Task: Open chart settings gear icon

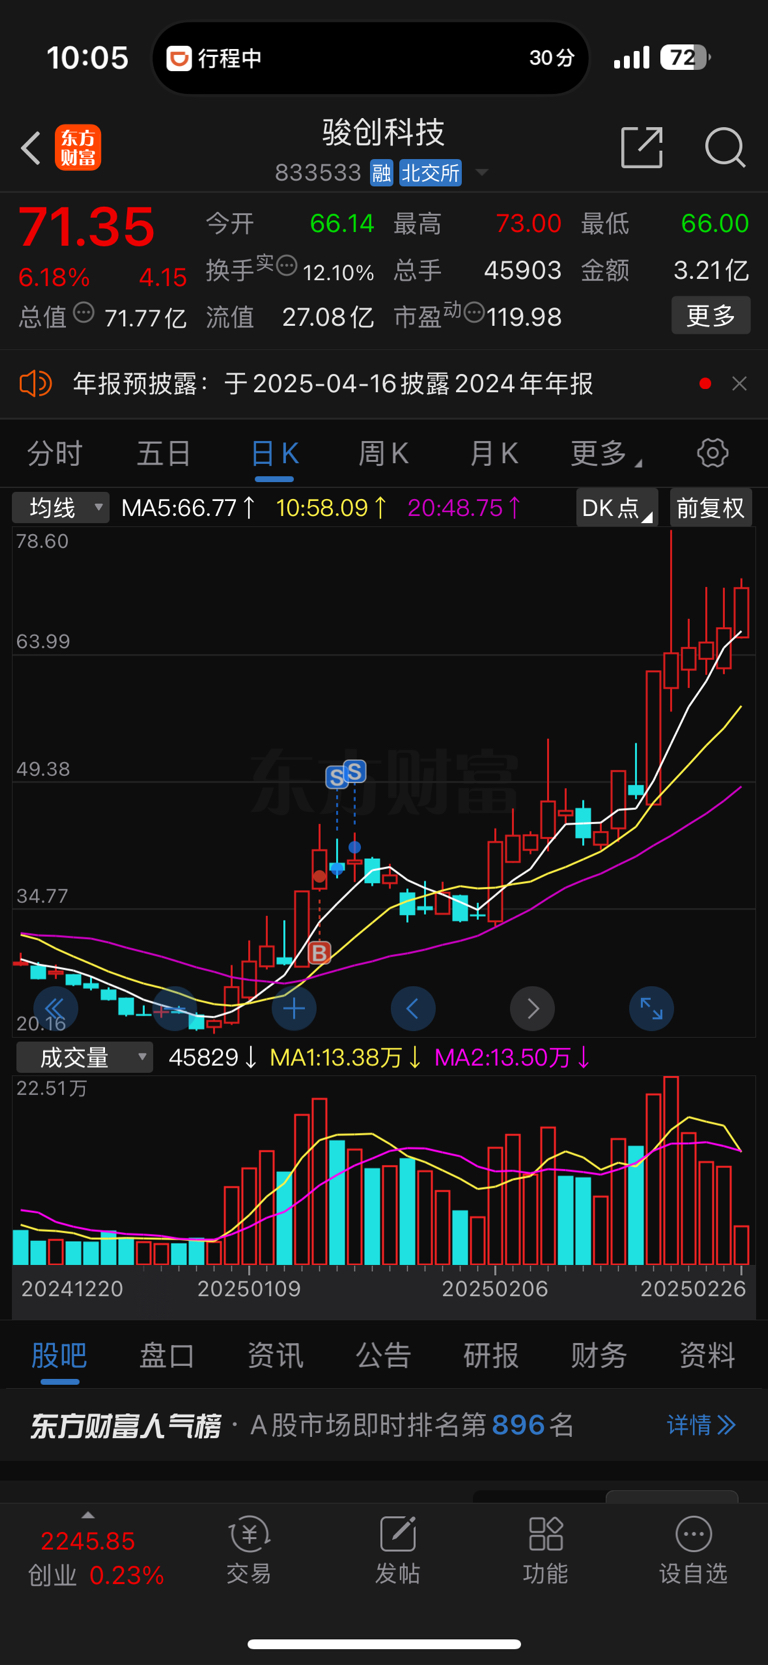Action: click(713, 453)
